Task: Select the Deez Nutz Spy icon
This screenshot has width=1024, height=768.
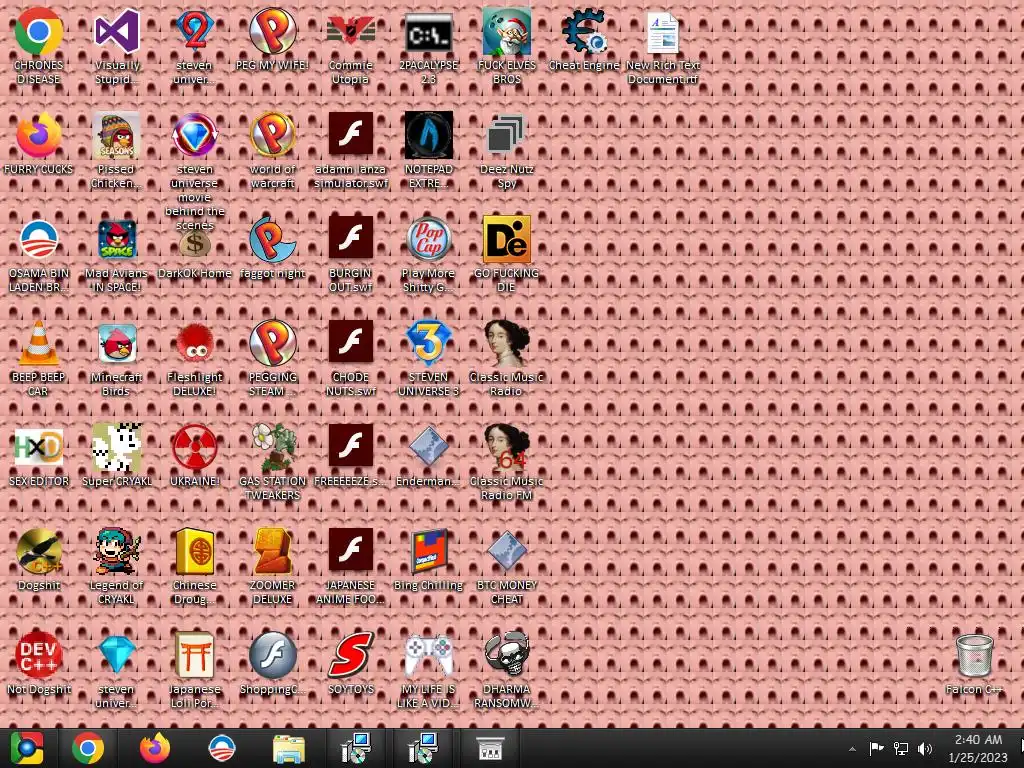Action: pos(506,150)
